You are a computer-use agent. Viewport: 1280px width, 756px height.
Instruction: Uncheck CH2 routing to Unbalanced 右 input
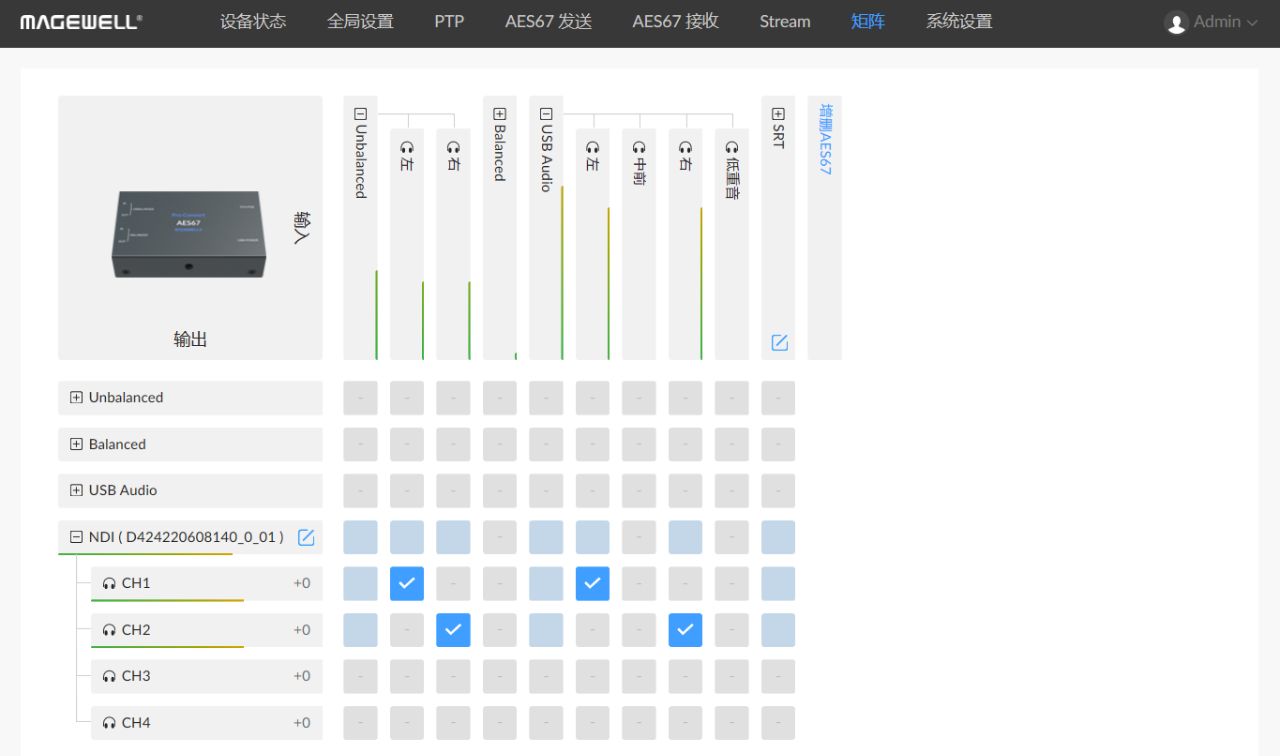(x=453, y=630)
